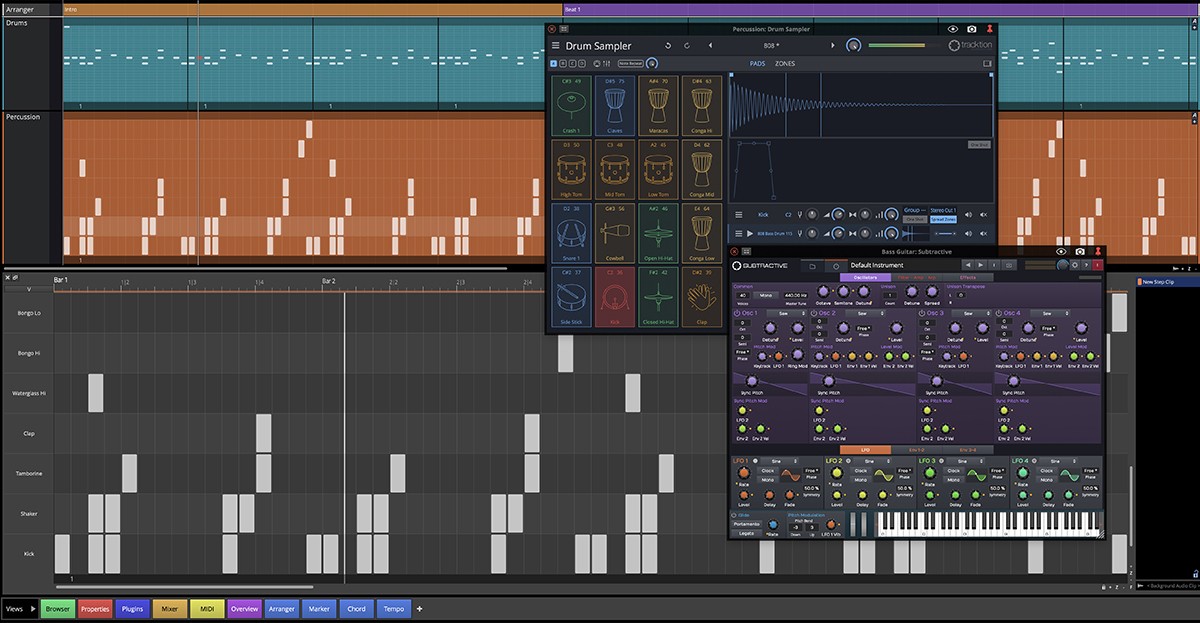The image size is (1200, 623).
Task: Open the Drum Sampler hamburger menu
Action: [556, 46]
